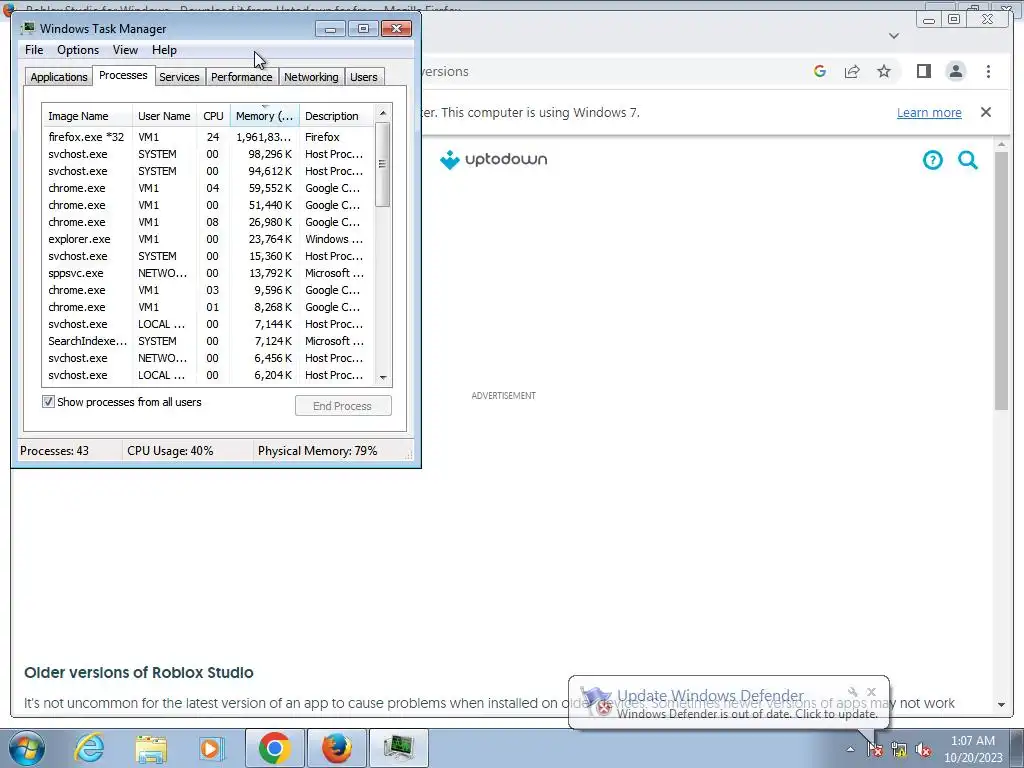
Task: Open the Help menu in Task Manager
Action: click(x=164, y=50)
